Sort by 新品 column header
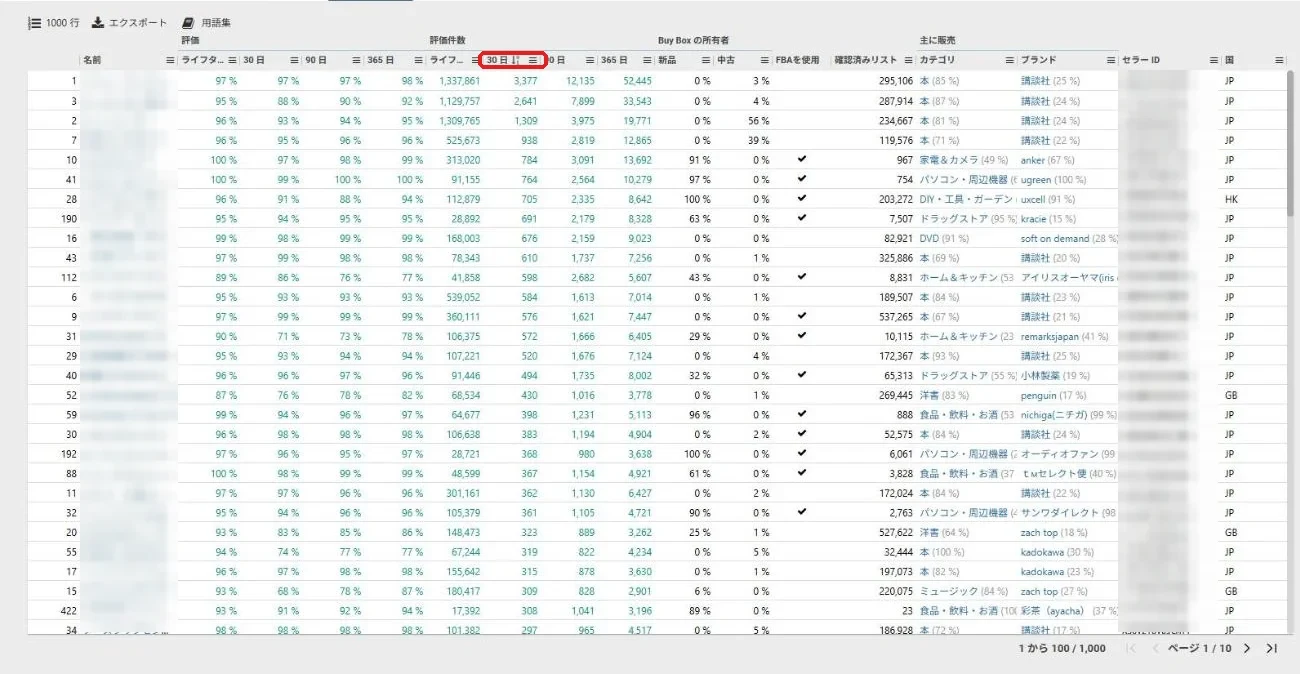This screenshot has width=1300, height=674. 667,60
